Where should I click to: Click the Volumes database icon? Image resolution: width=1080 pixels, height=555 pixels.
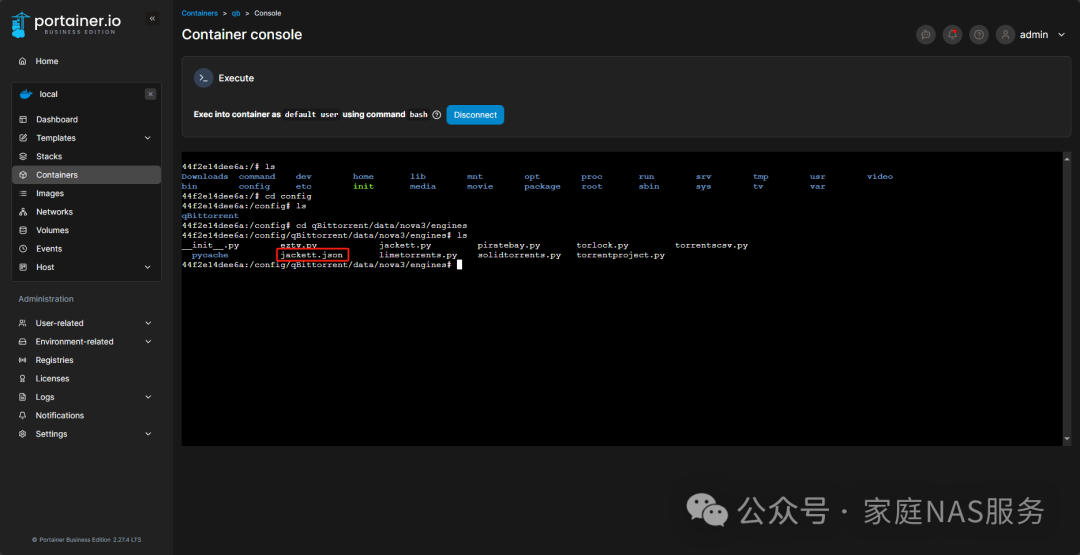point(23,231)
